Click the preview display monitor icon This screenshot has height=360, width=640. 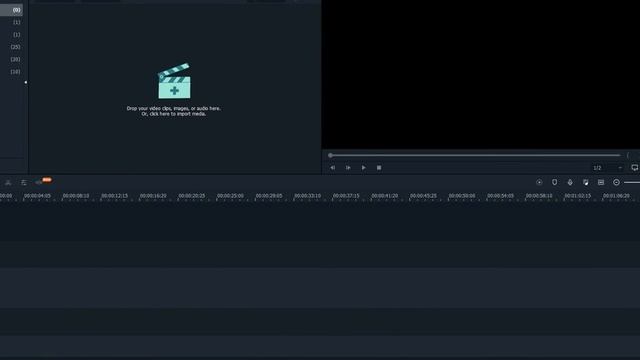(x=635, y=168)
